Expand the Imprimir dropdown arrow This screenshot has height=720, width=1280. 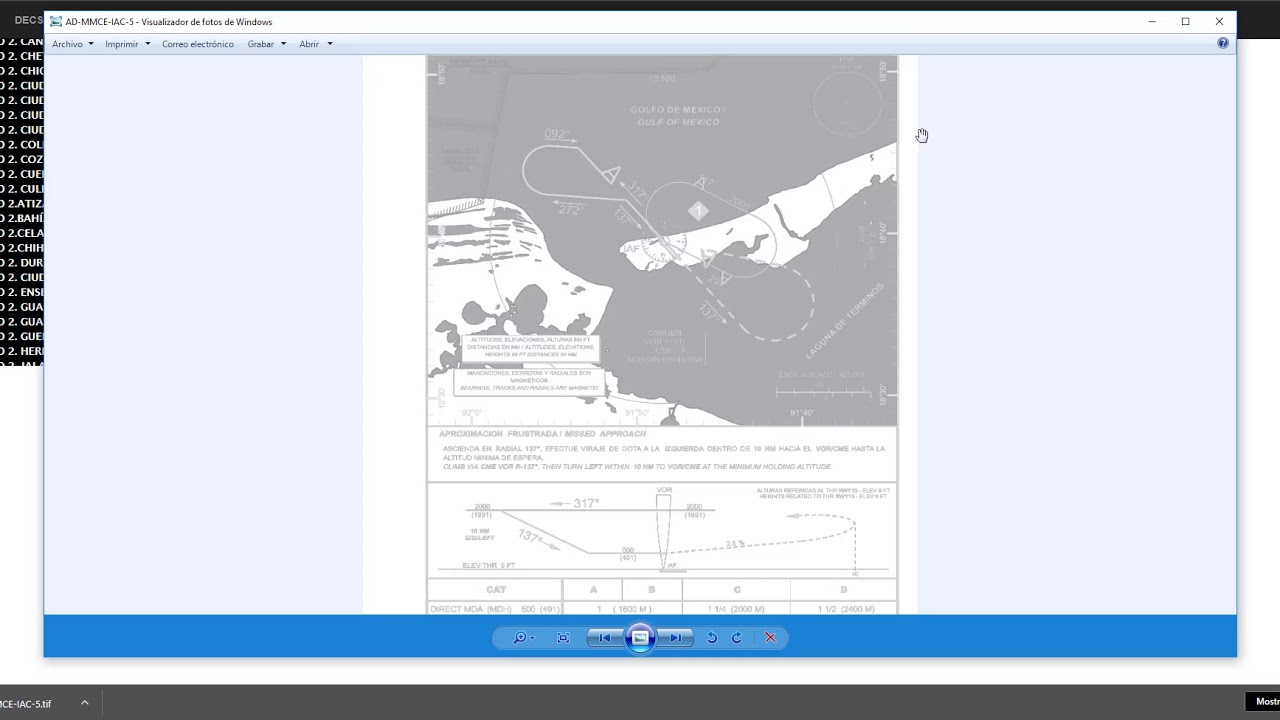pos(147,44)
